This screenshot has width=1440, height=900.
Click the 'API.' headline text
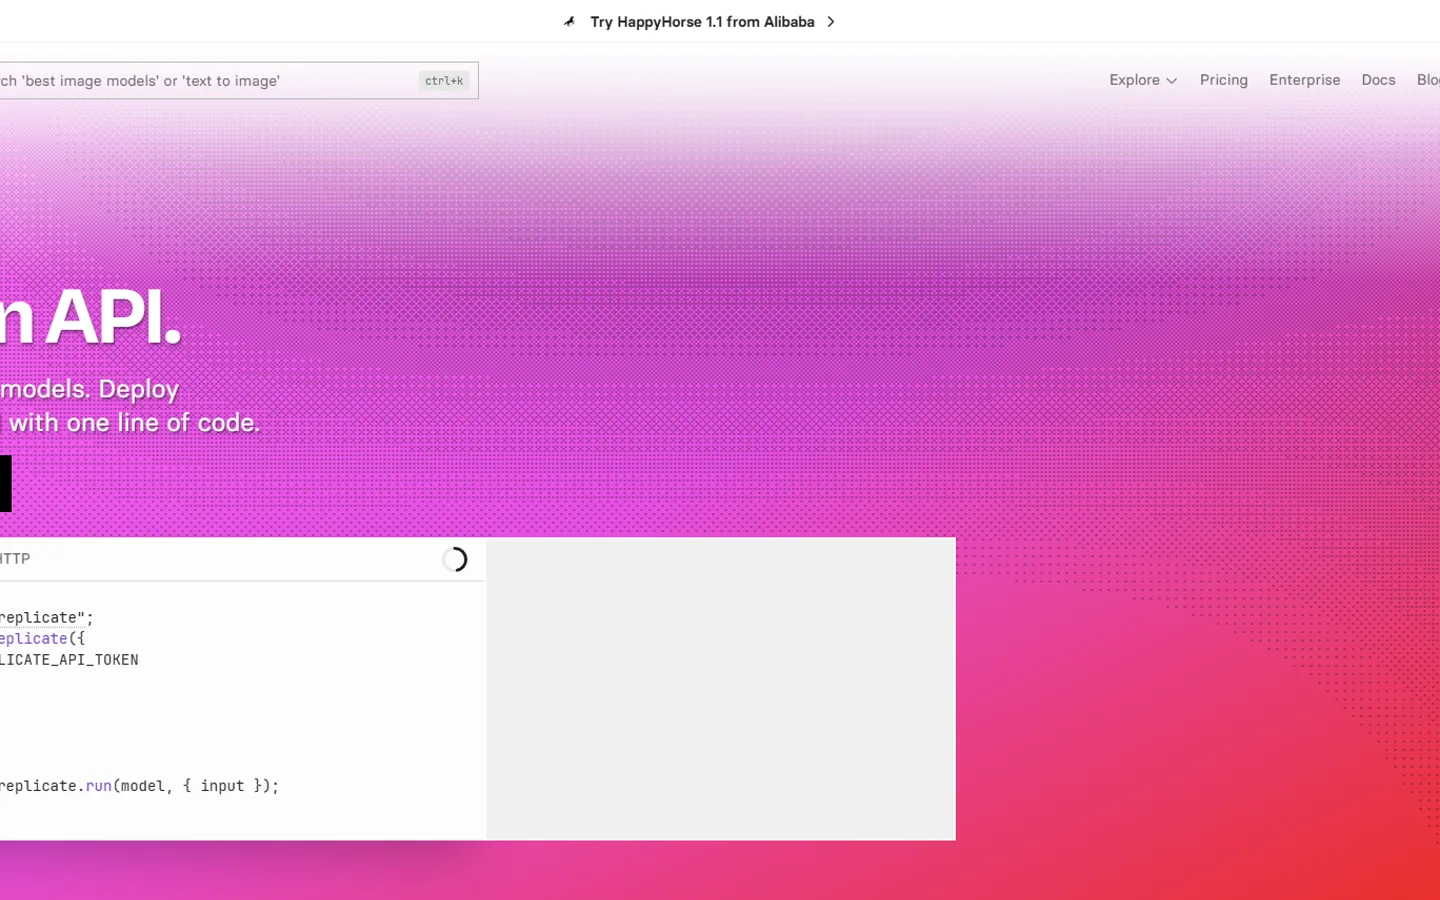point(113,317)
